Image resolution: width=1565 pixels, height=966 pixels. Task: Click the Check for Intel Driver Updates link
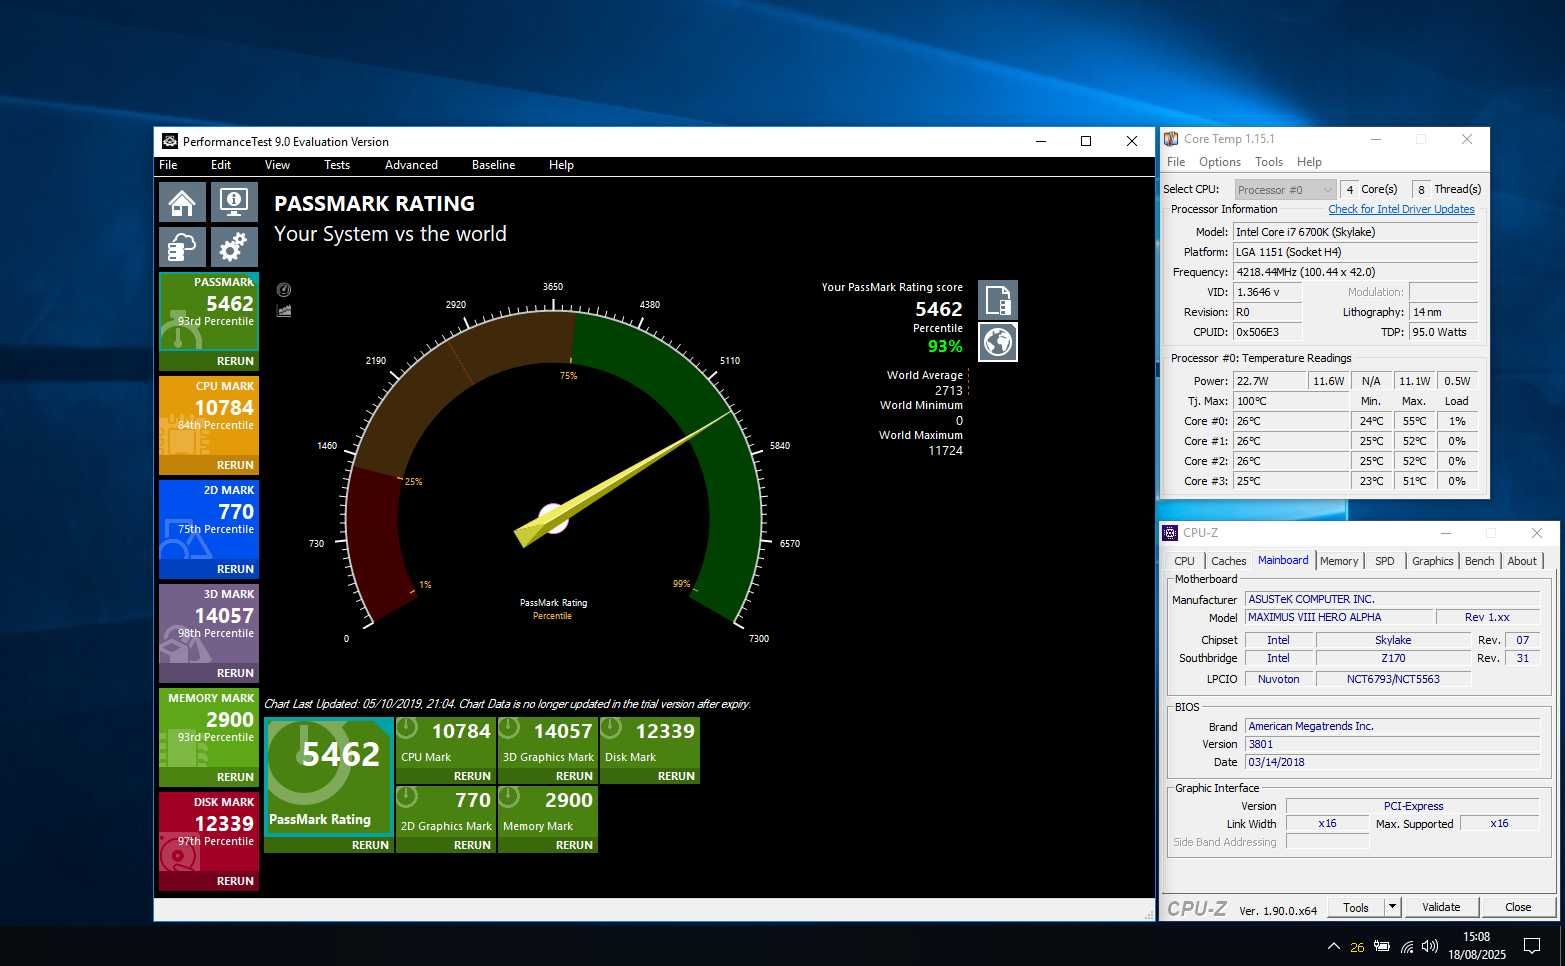pyautogui.click(x=1401, y=209)
